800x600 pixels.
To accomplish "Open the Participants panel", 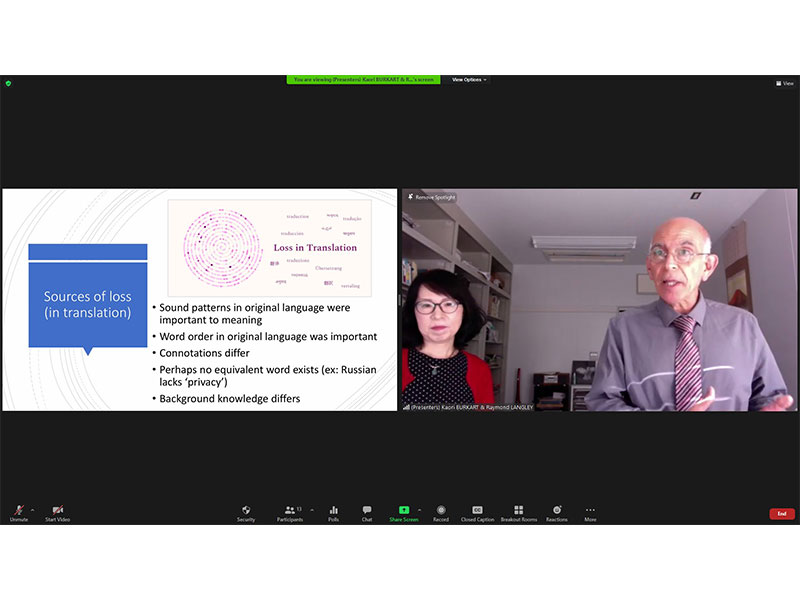I will tap(289, 512).
